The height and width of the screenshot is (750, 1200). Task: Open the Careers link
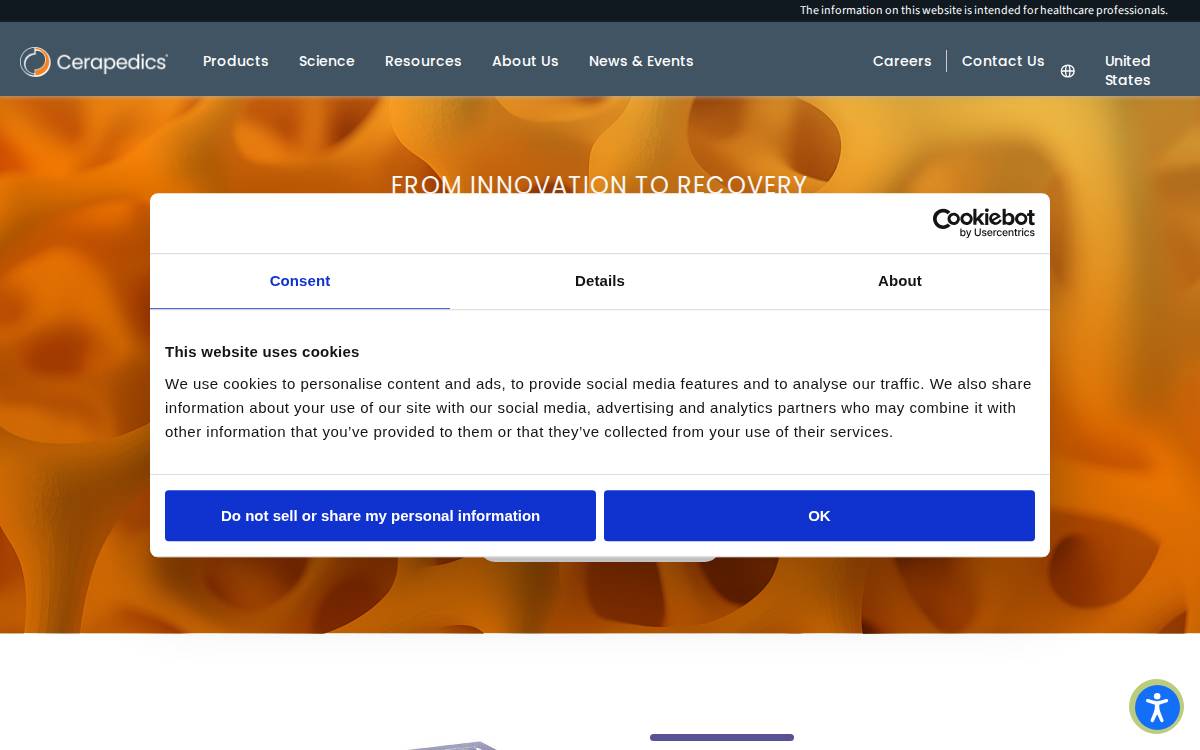tap(902, 61)
